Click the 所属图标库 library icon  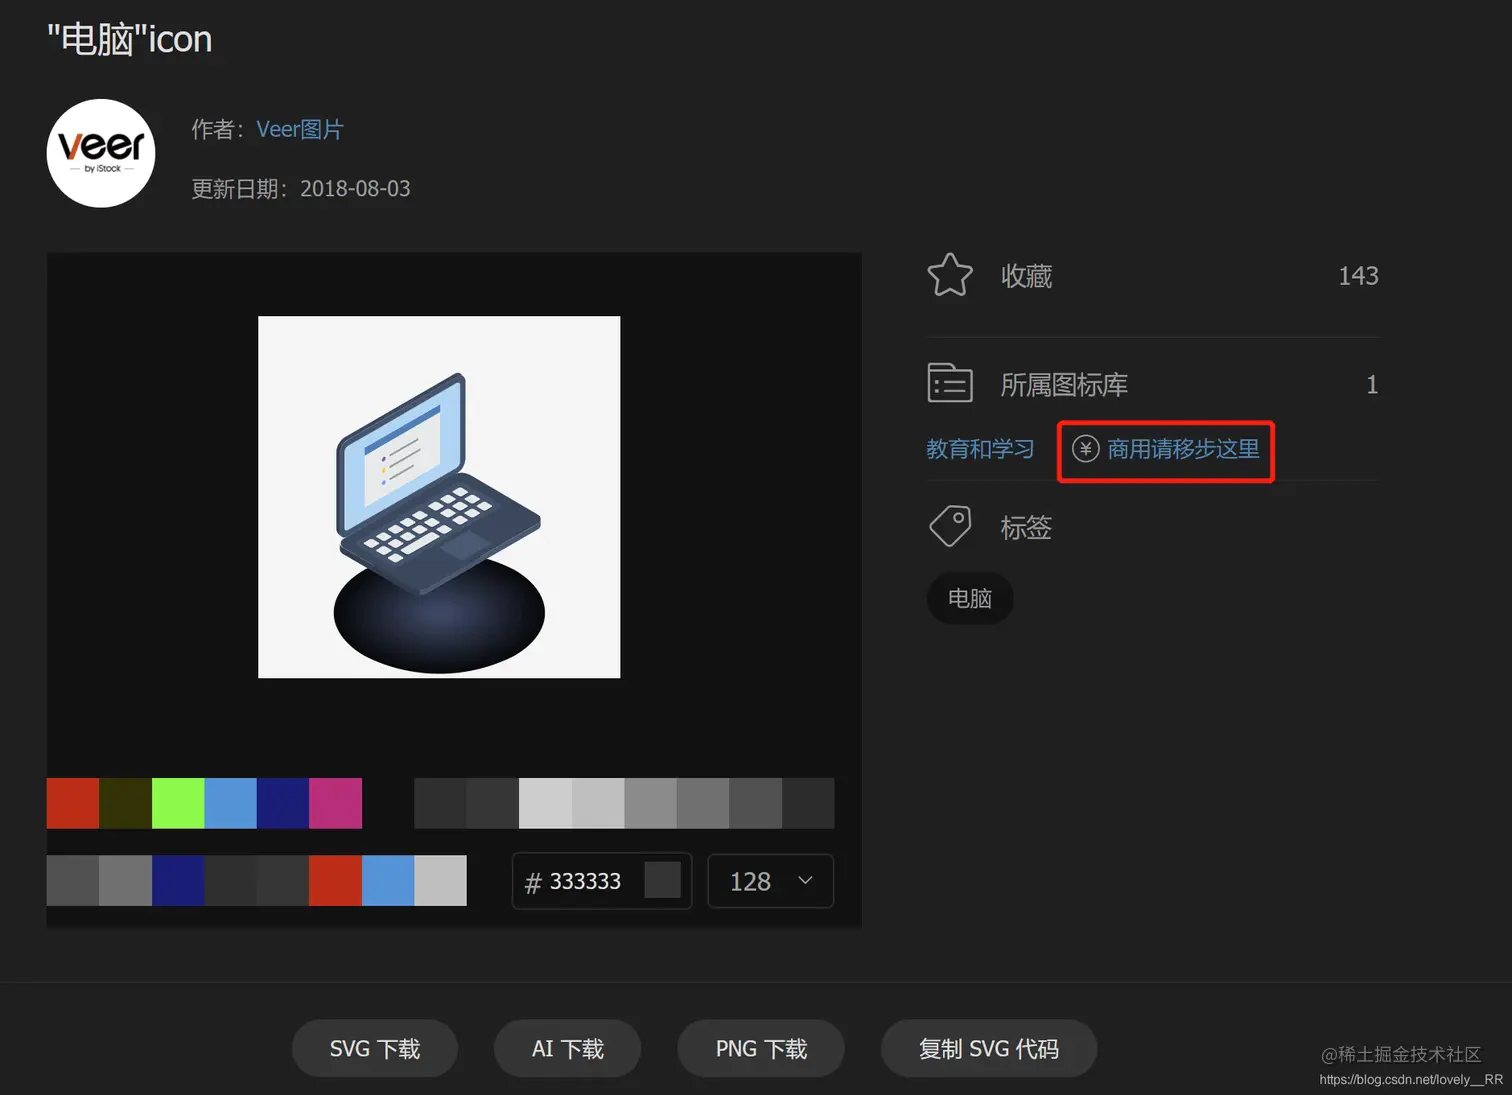click(949, 382)
